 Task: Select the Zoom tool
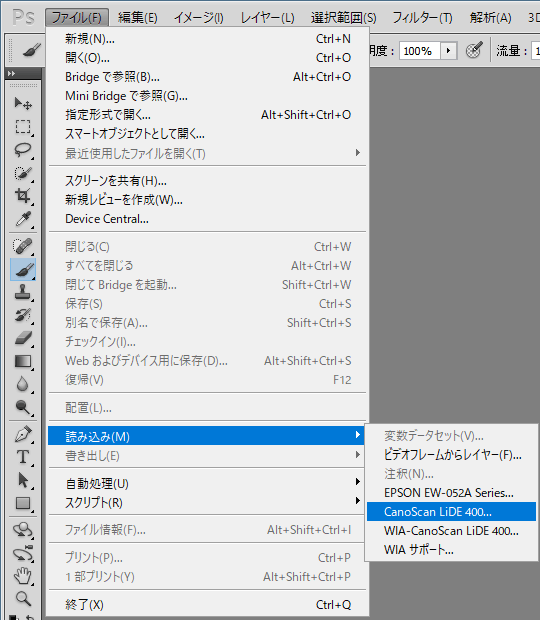coord(23,599)
